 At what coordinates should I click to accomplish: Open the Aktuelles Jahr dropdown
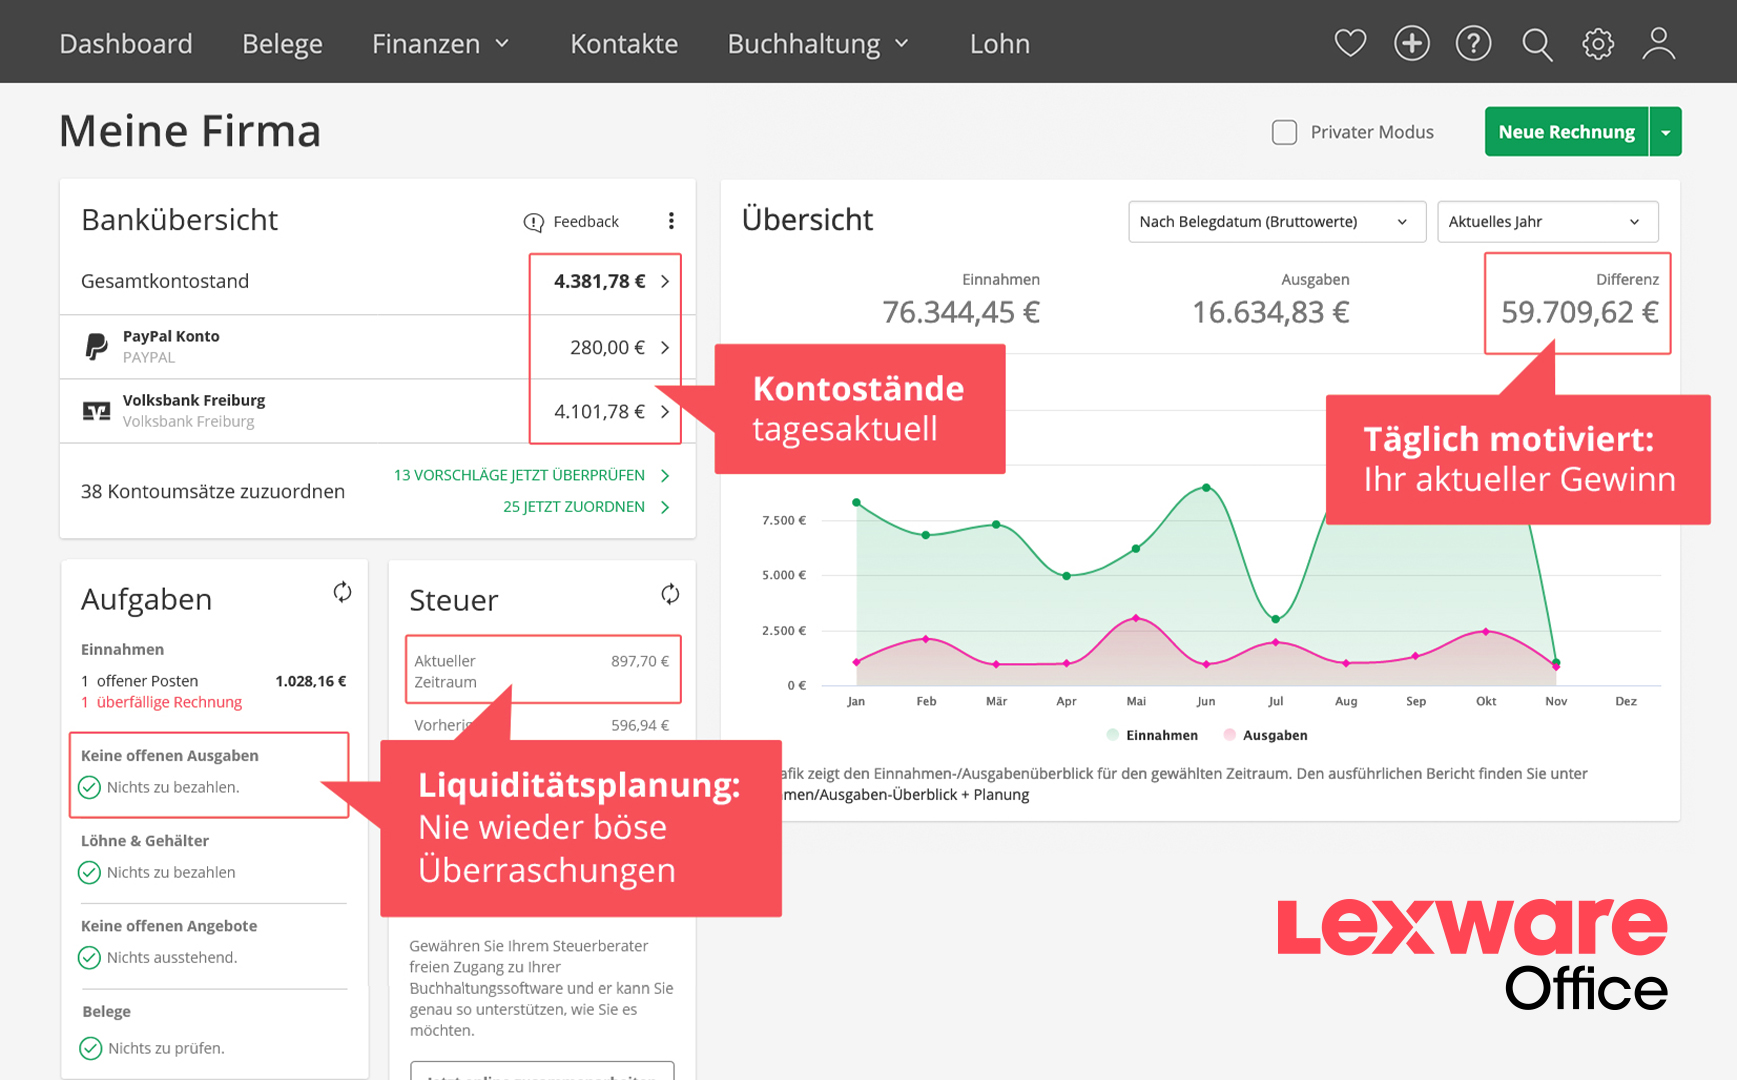pos(1547,221)
